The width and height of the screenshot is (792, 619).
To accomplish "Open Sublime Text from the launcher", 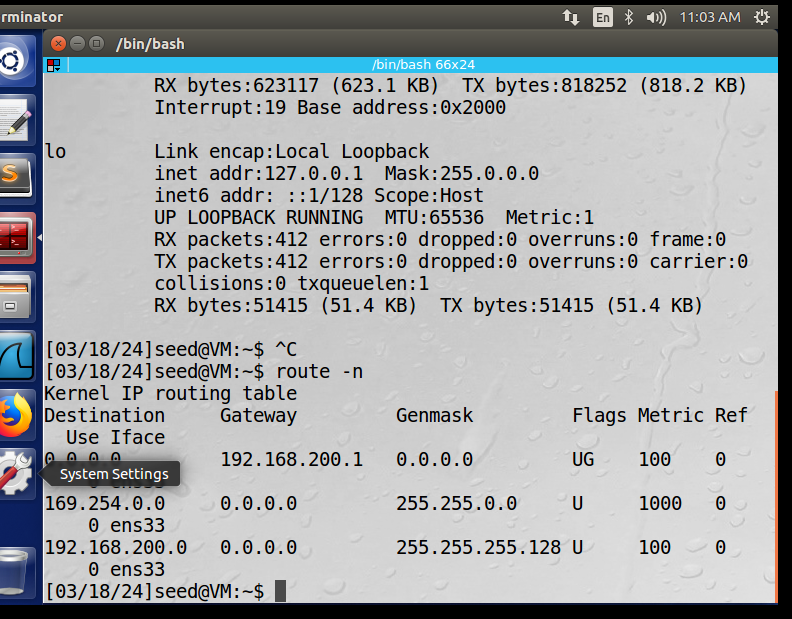I will pyautogui.click(x=16, y=177).
